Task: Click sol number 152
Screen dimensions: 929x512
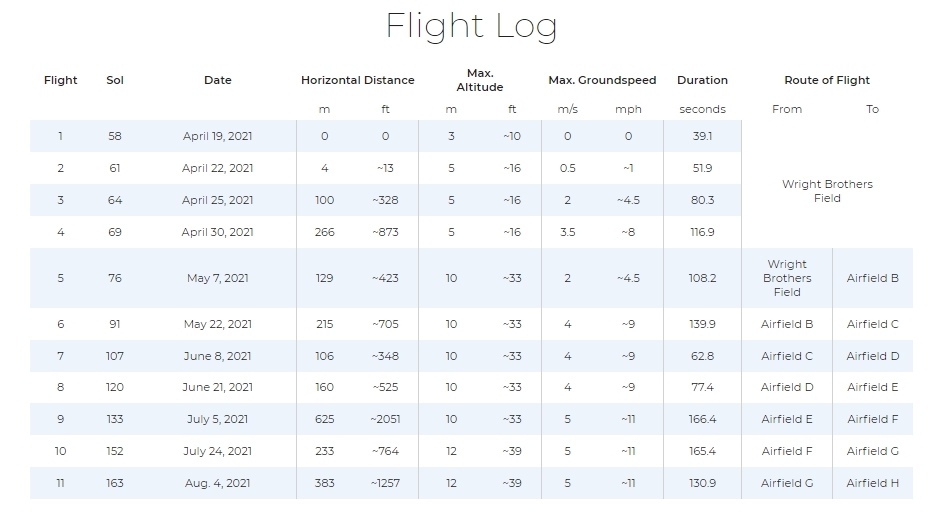Action: (x=115, y=451)
